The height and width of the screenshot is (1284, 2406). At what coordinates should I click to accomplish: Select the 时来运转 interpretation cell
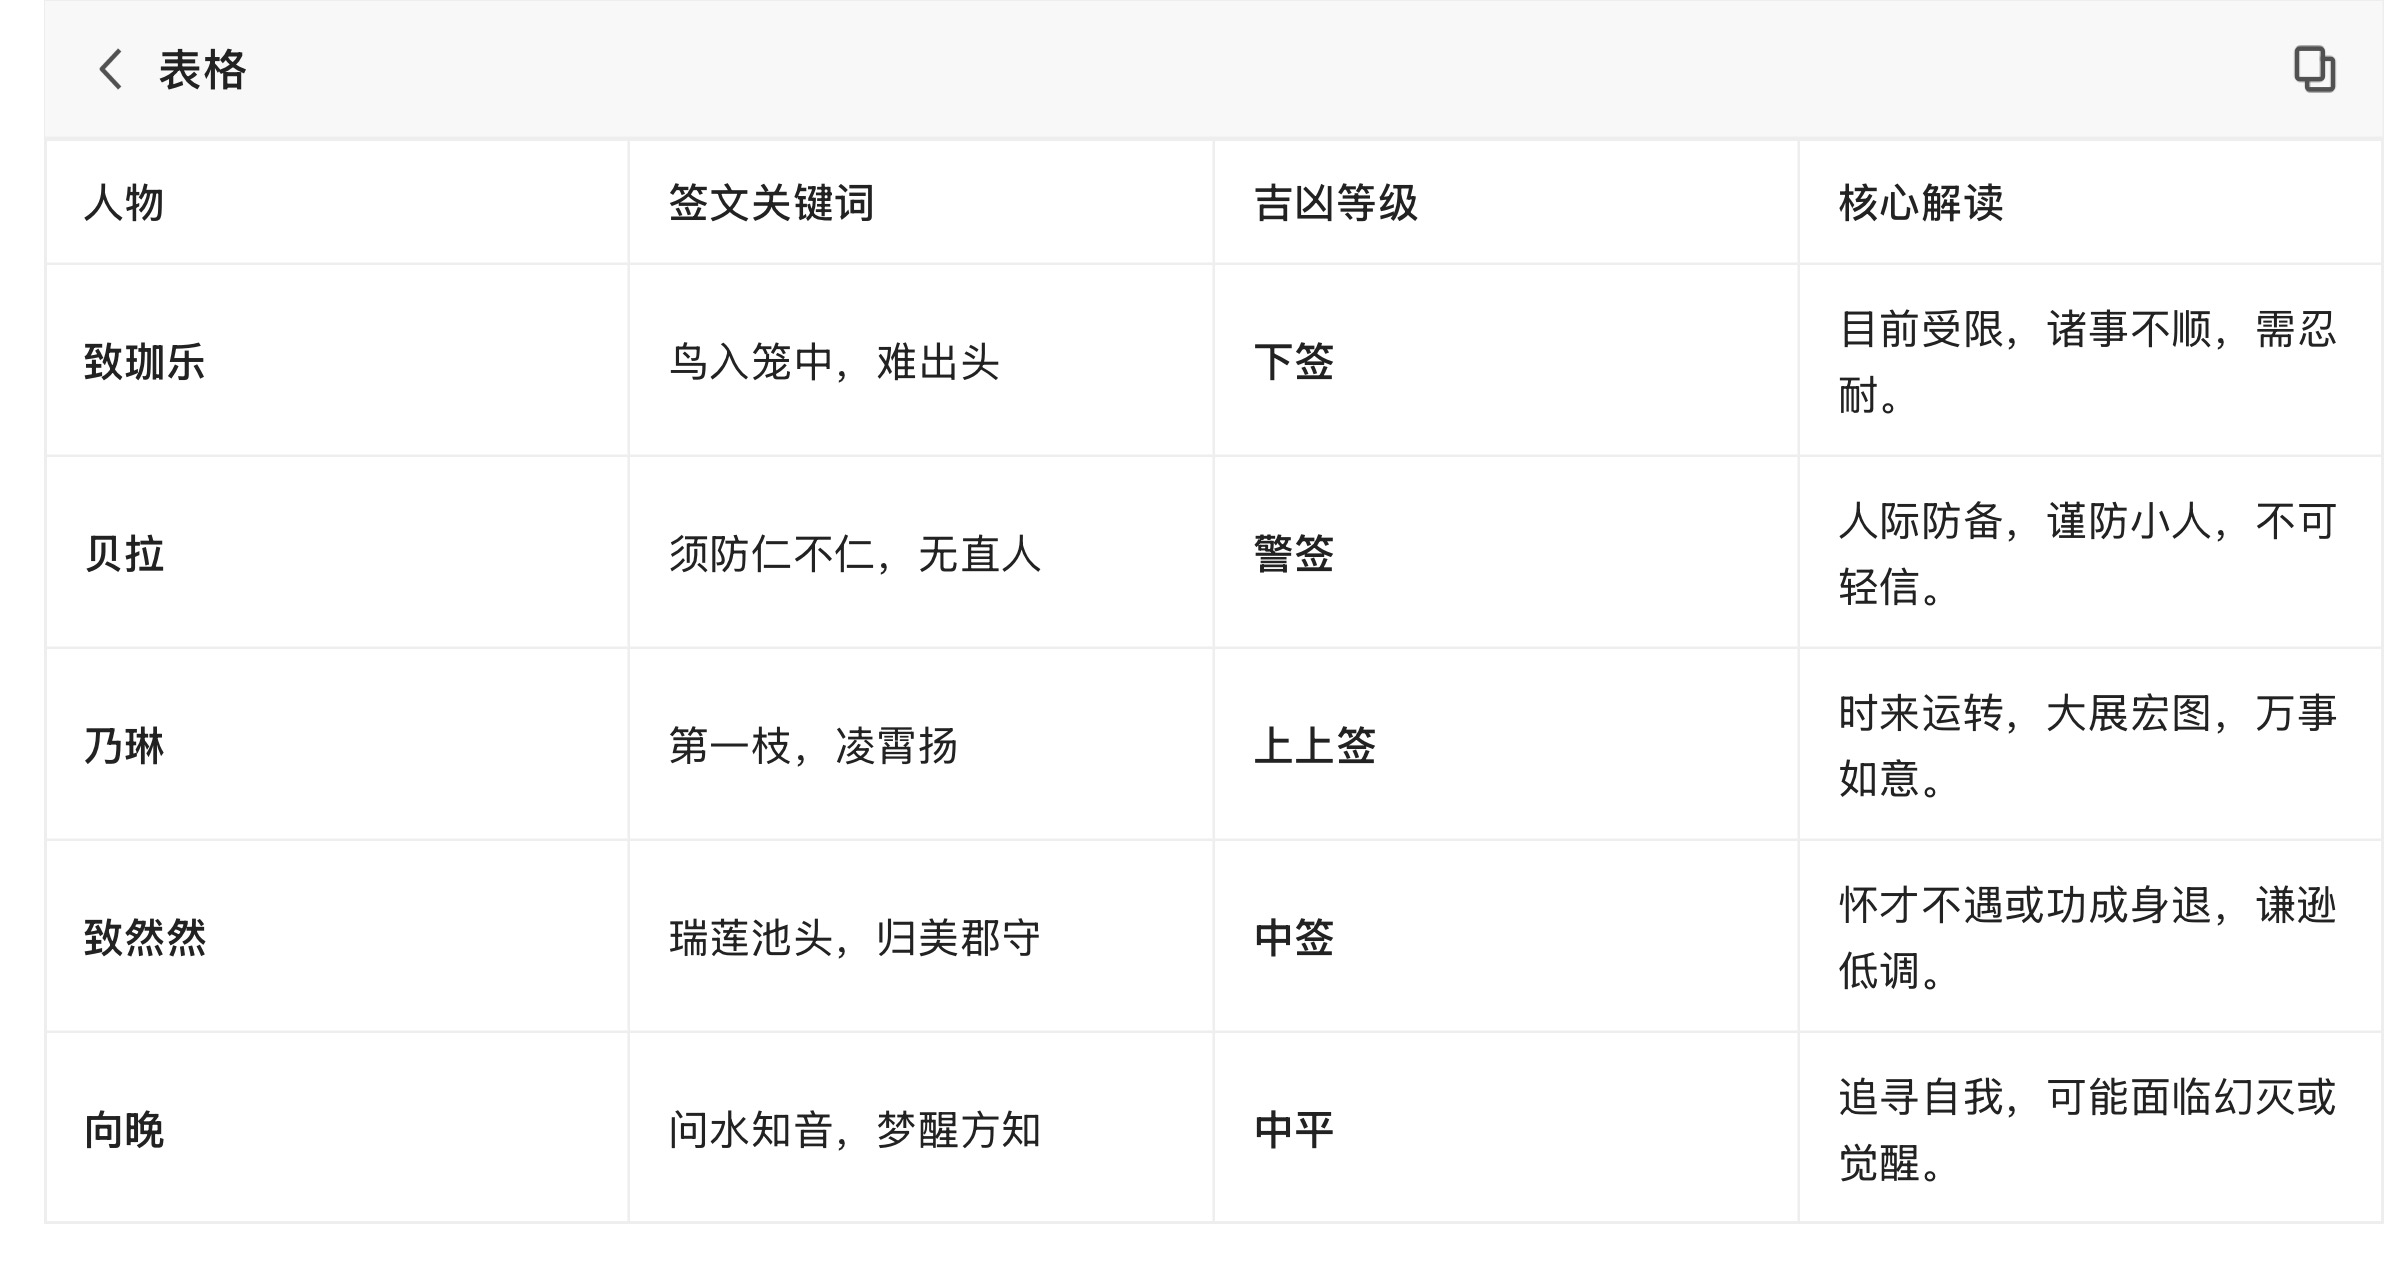[x=2087, y=745]
